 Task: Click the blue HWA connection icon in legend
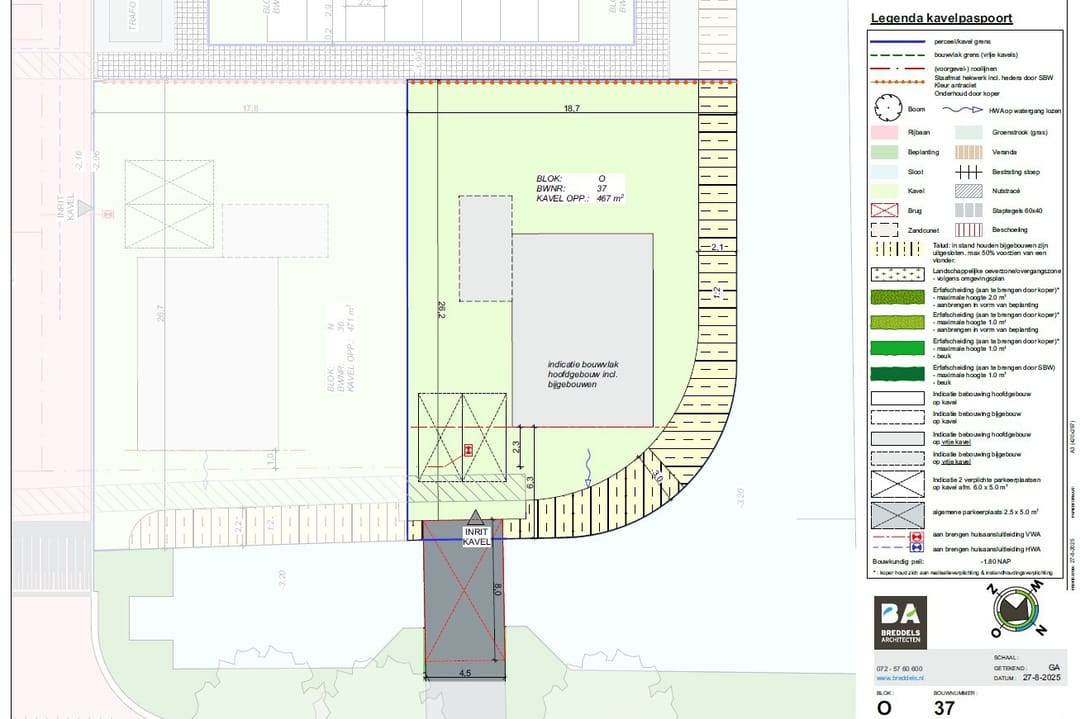click(x=915, y=550)
